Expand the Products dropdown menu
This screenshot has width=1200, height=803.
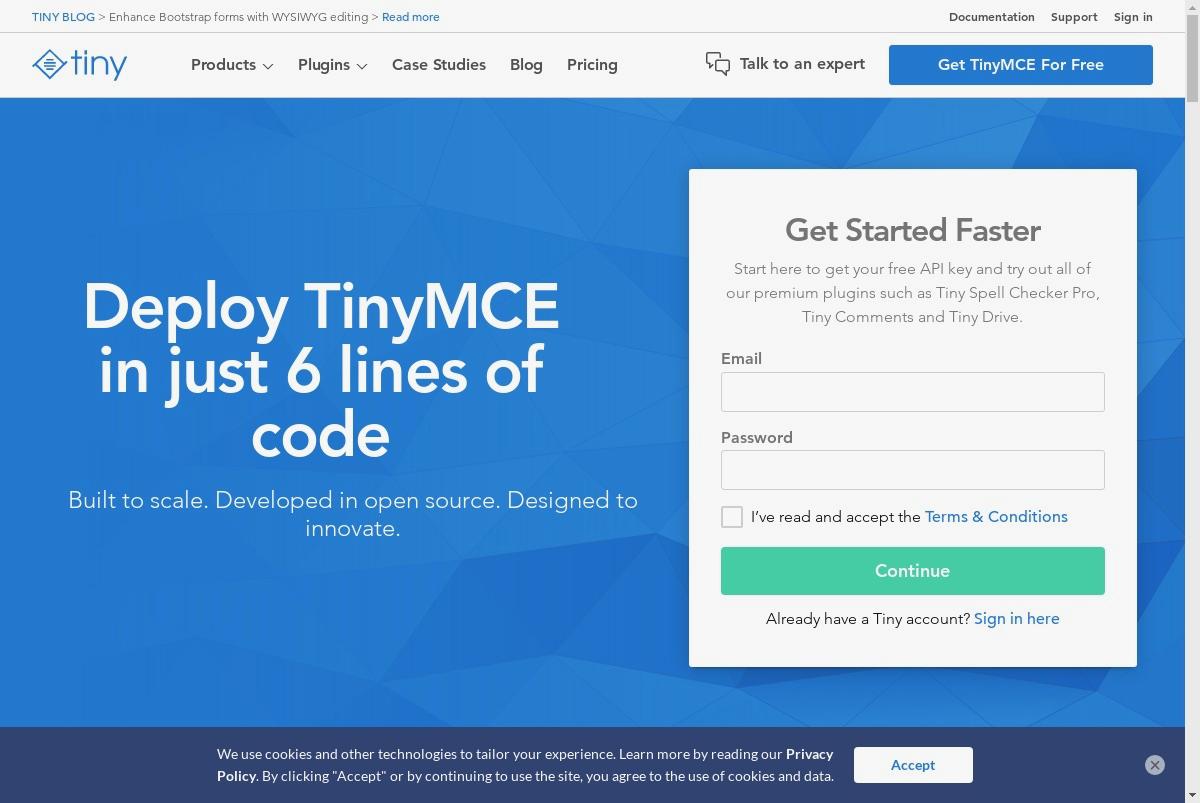tap(232, 65)
